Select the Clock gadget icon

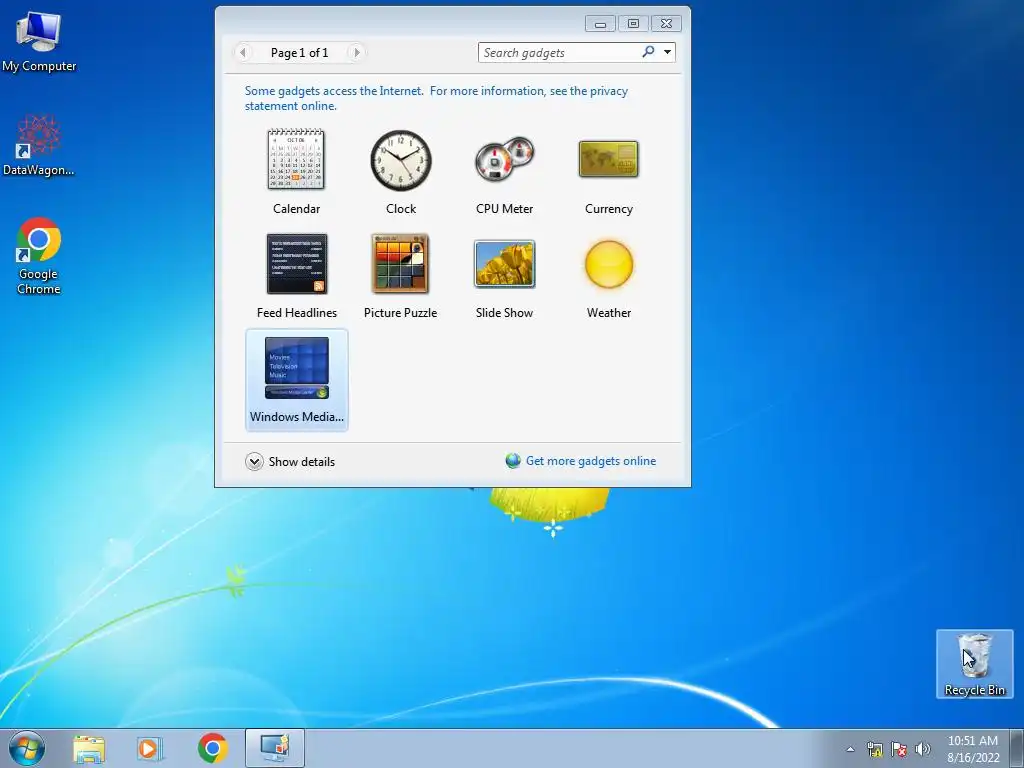pos(401,160)
